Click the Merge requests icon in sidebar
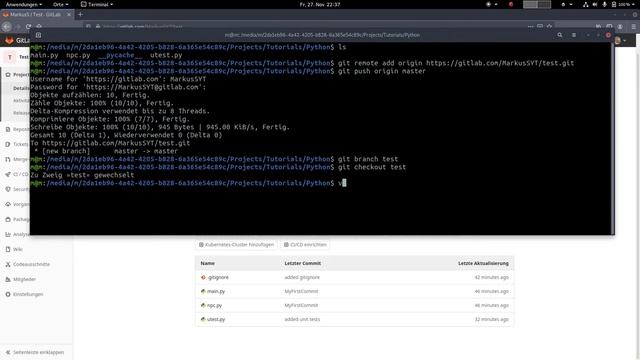 [8, 159]
